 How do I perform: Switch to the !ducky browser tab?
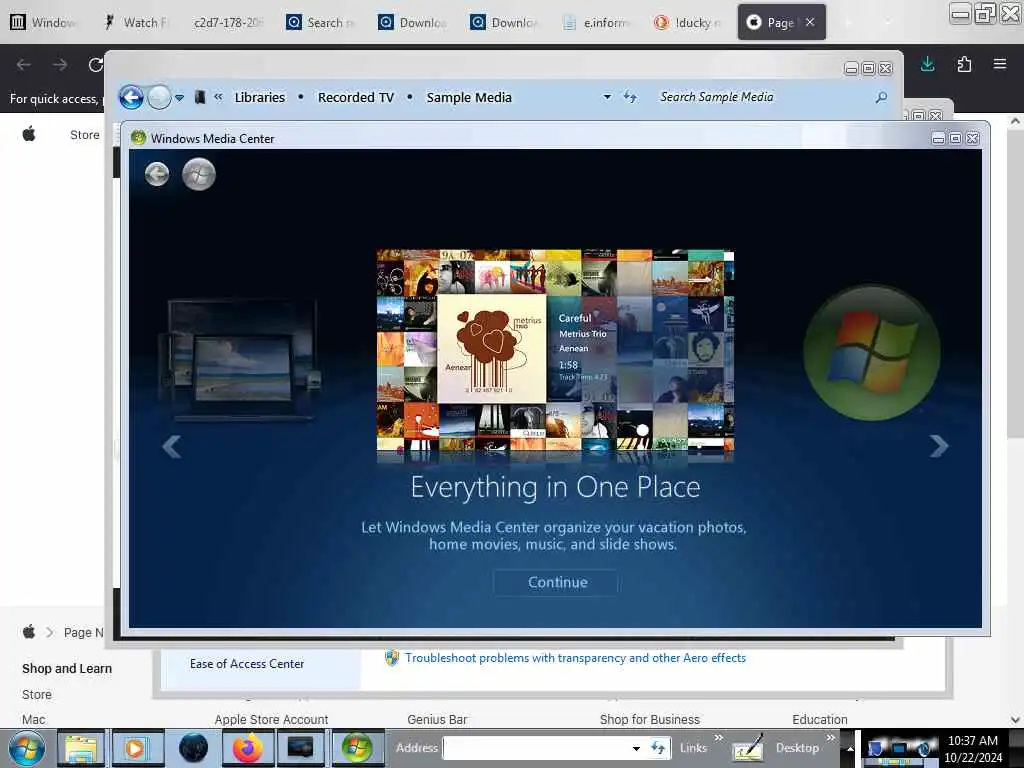688,22
